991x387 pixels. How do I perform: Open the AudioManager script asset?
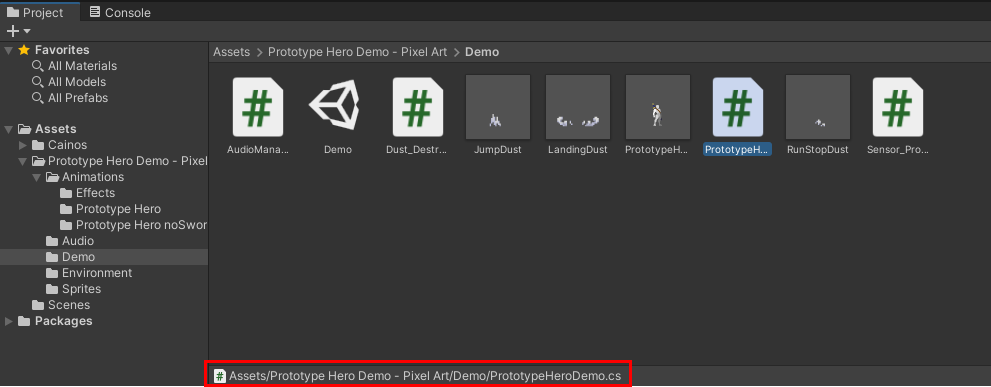(258, 107)
